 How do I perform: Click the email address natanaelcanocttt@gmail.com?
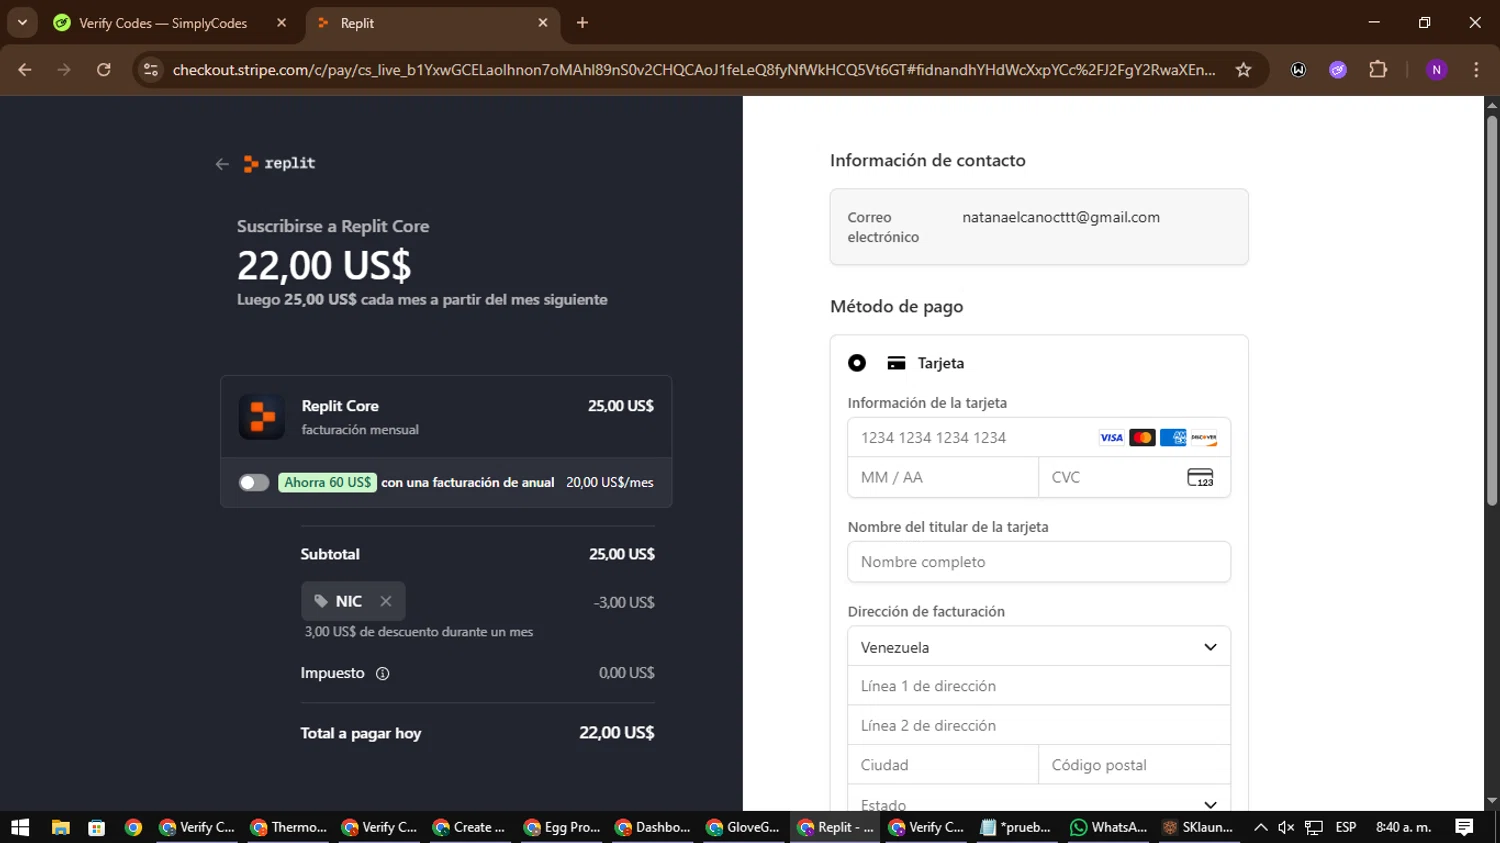tap(1061, 217)
